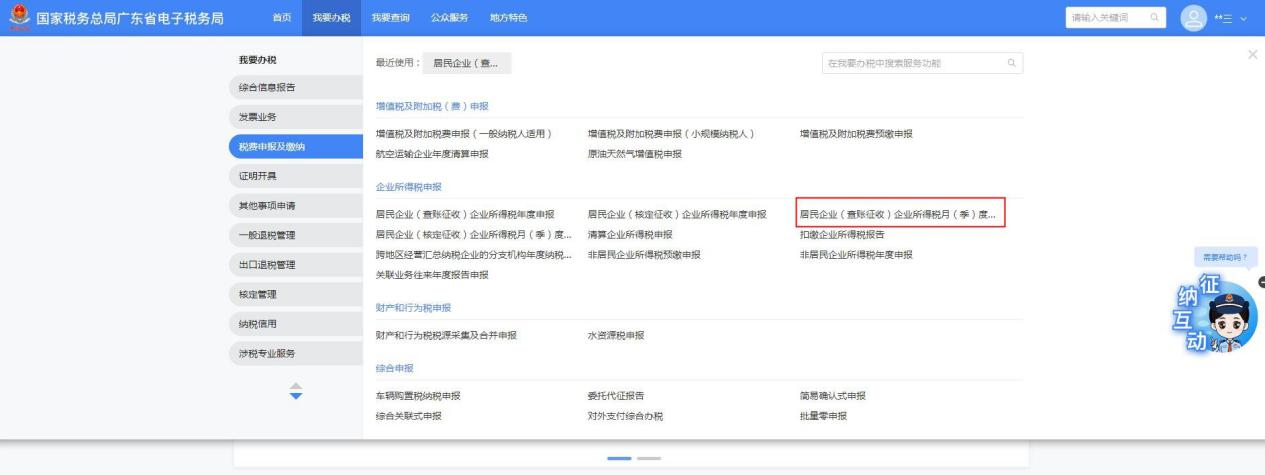The height and width of the screenshot is (475, 1265).
Task: Expand the user account dropdown chevron
Action: (x=1244, y=18)
